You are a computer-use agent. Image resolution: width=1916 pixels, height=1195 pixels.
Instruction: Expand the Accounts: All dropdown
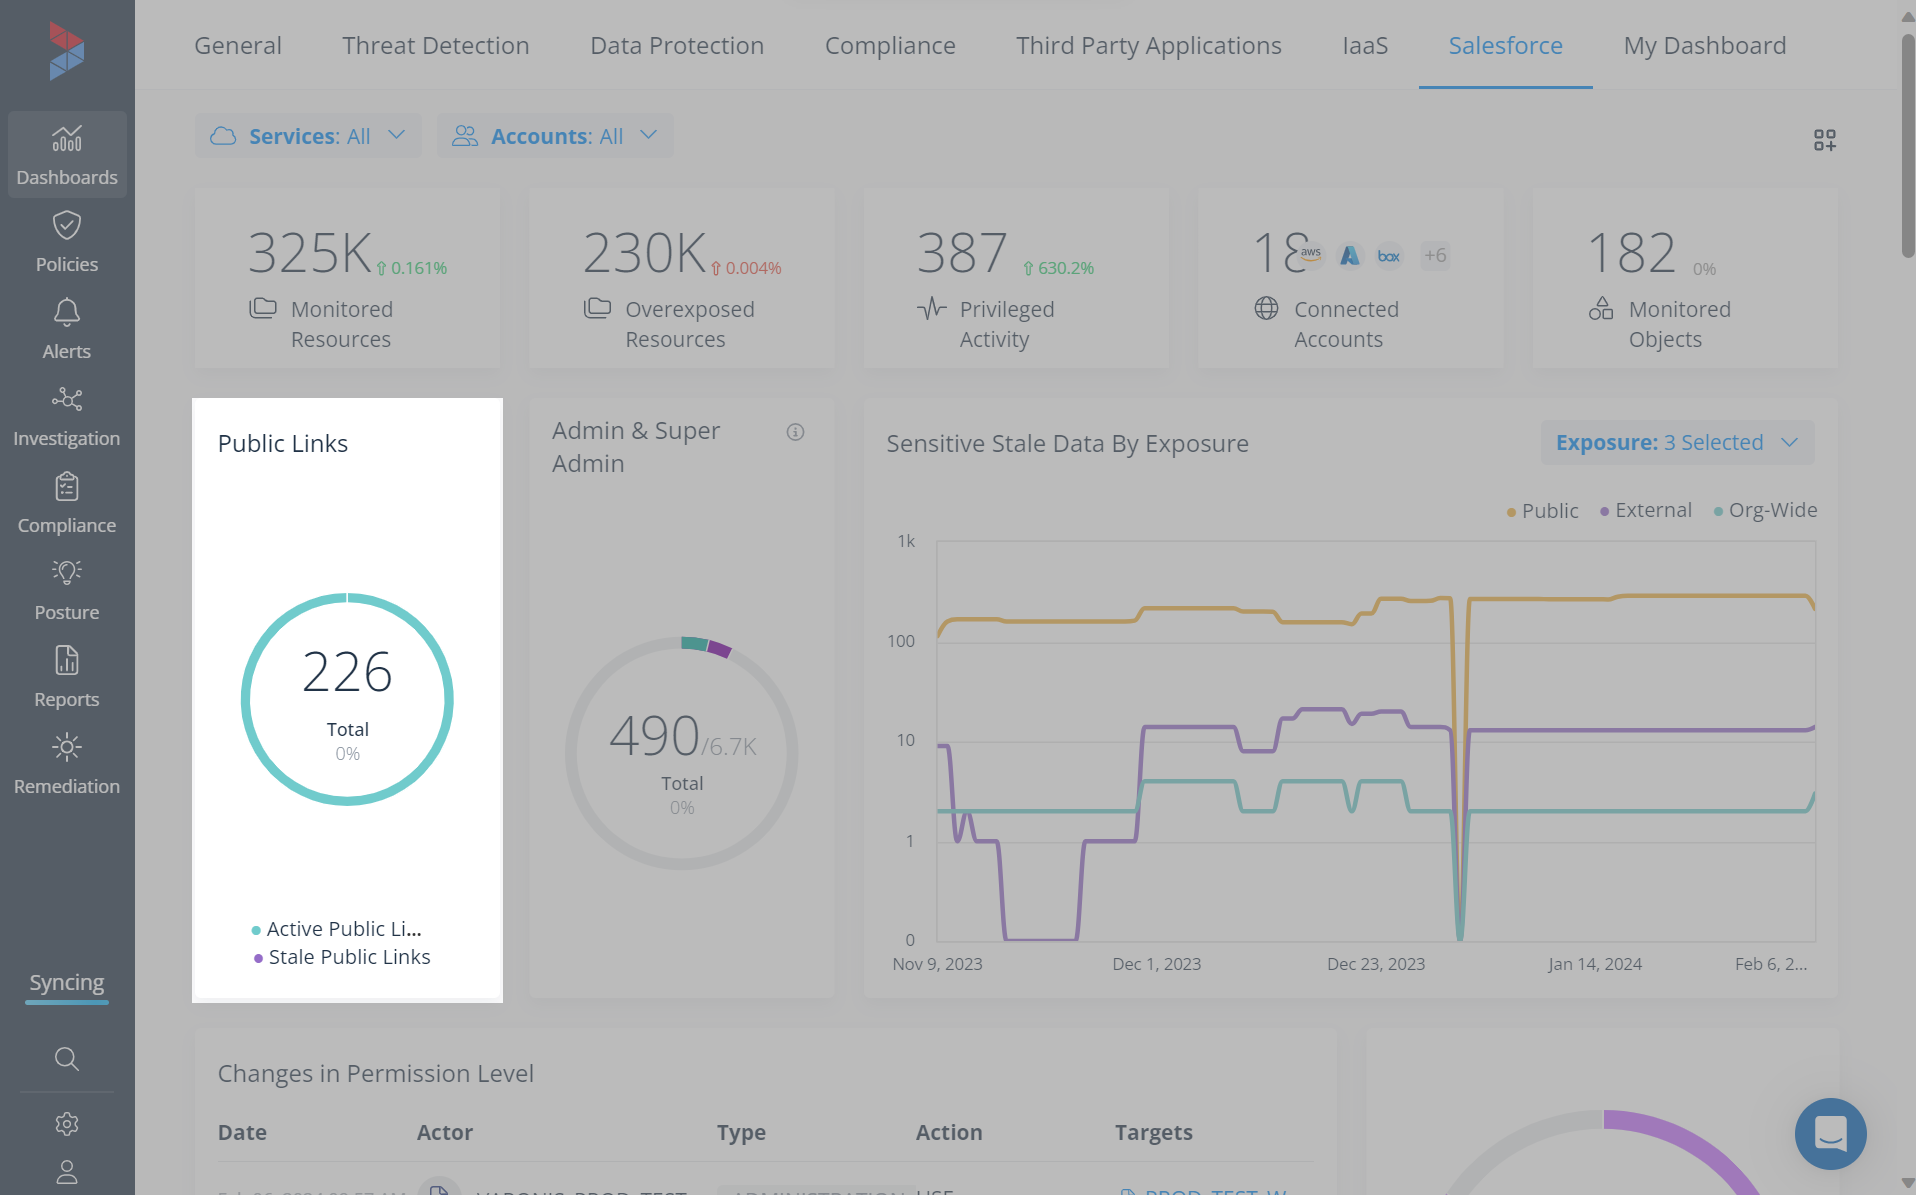coord(555,136)
